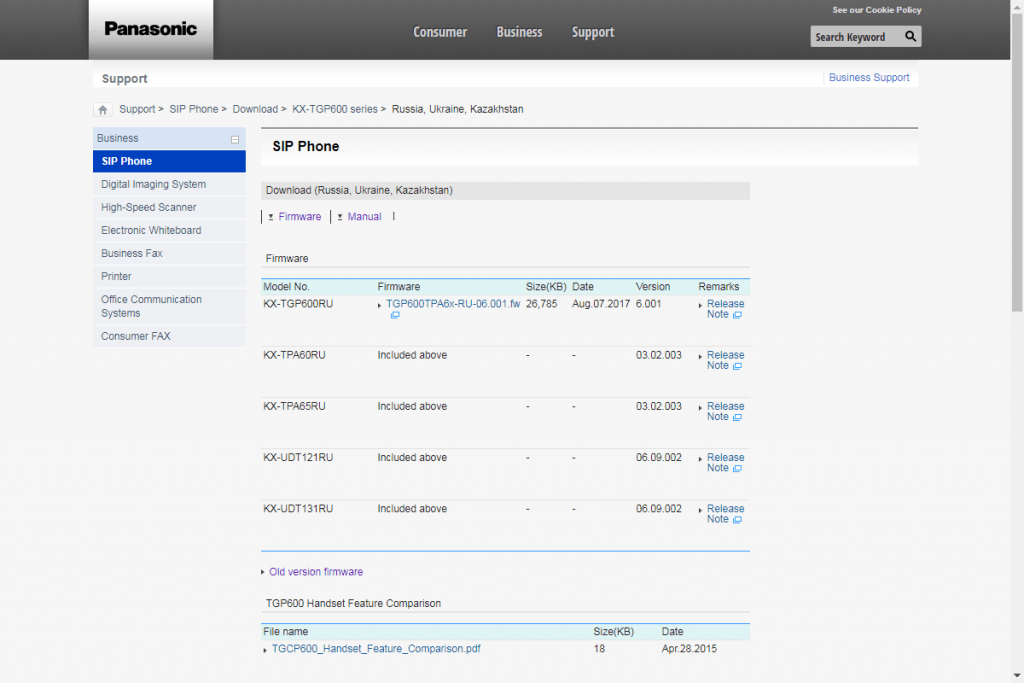The image size is (1024, 683).
Task: Go to Support breadcrumb
Action: 137,109
